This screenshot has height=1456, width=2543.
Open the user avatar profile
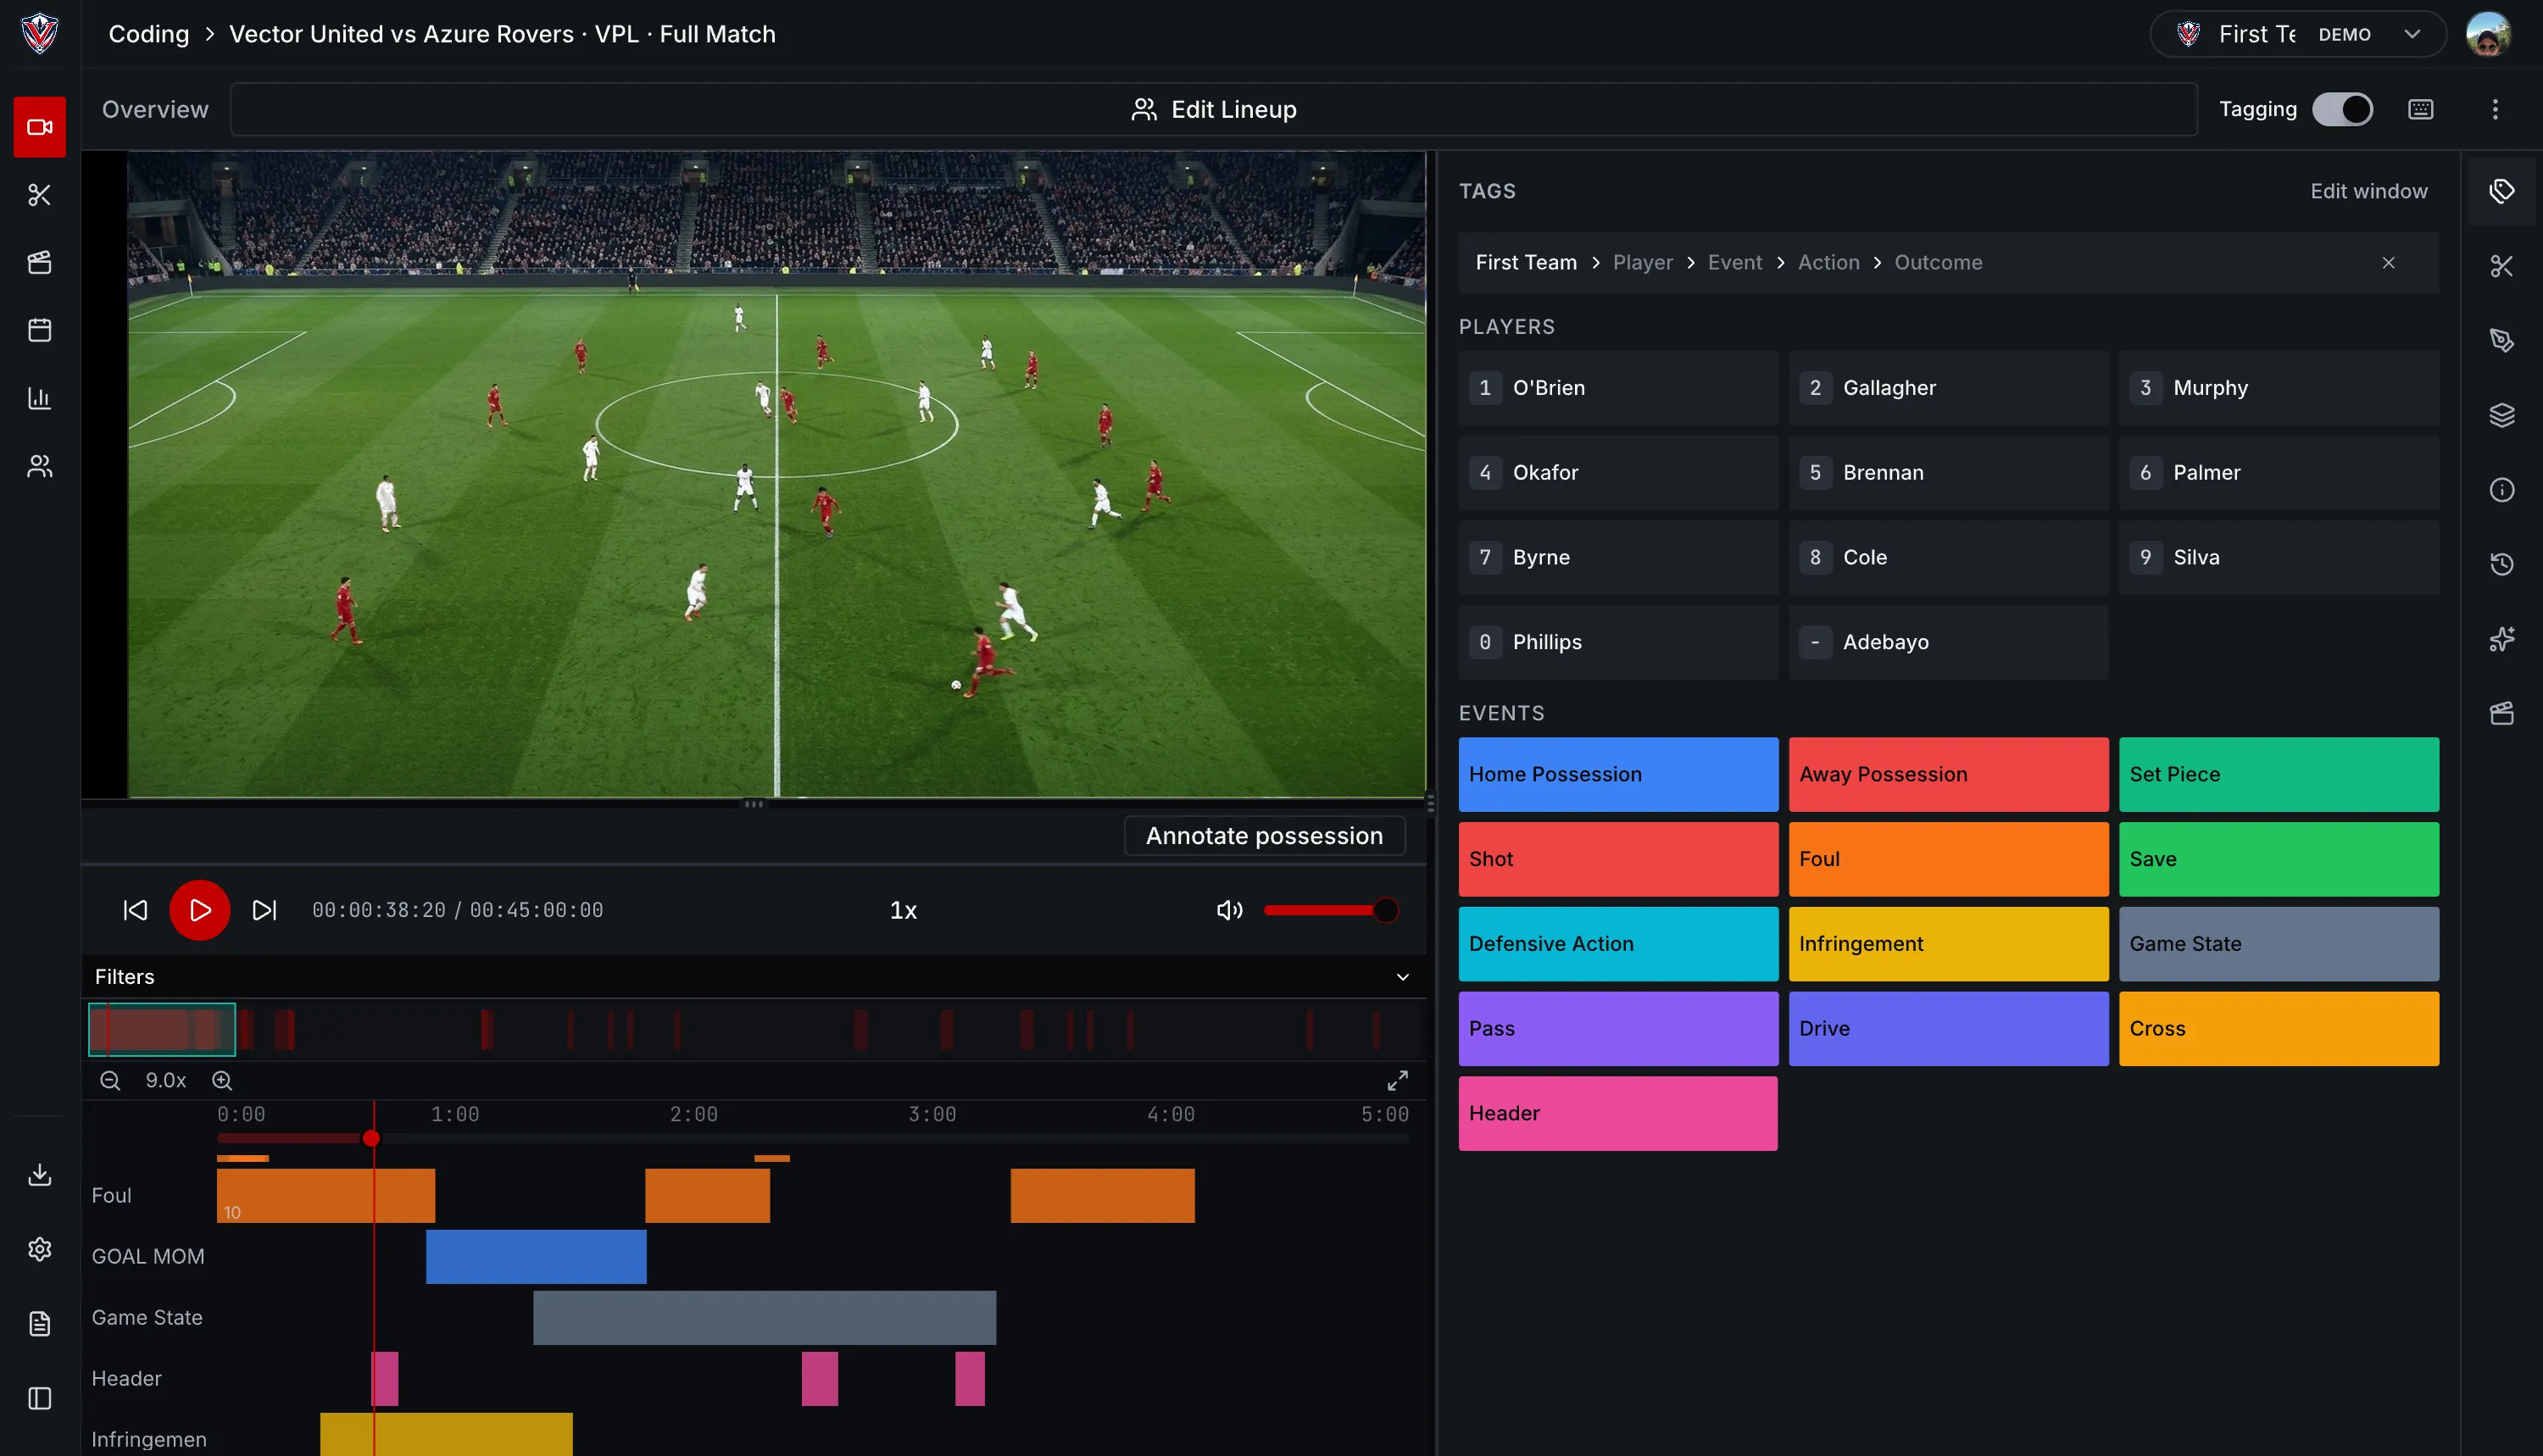tap(2488, 34)
